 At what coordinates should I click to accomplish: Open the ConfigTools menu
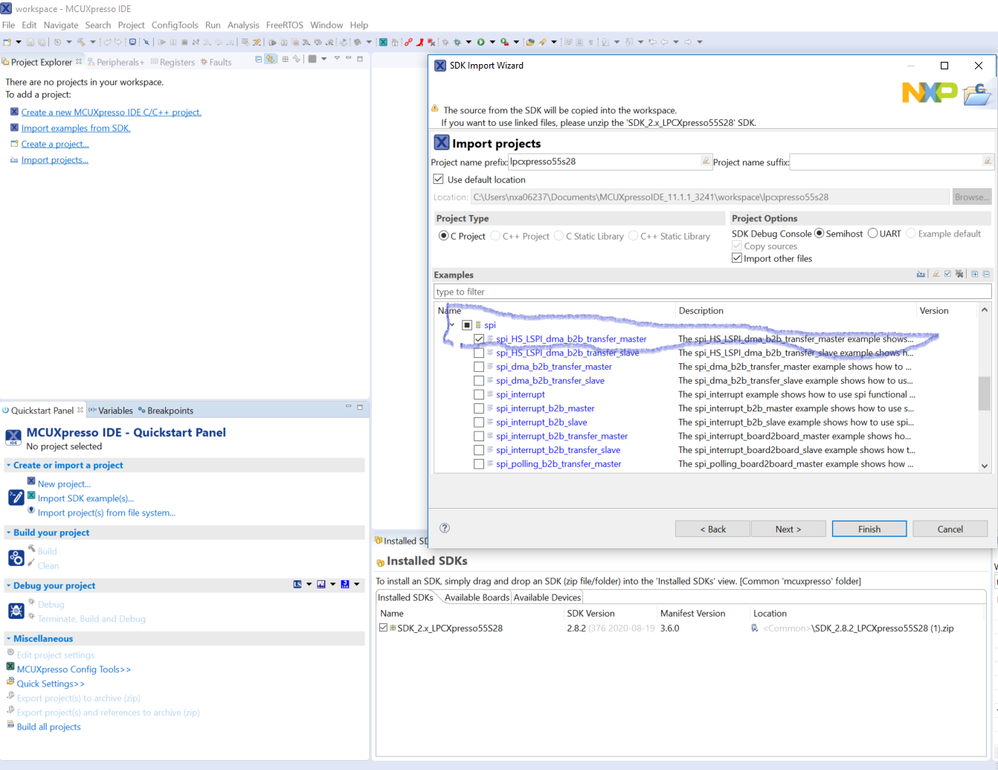point(174,25)
